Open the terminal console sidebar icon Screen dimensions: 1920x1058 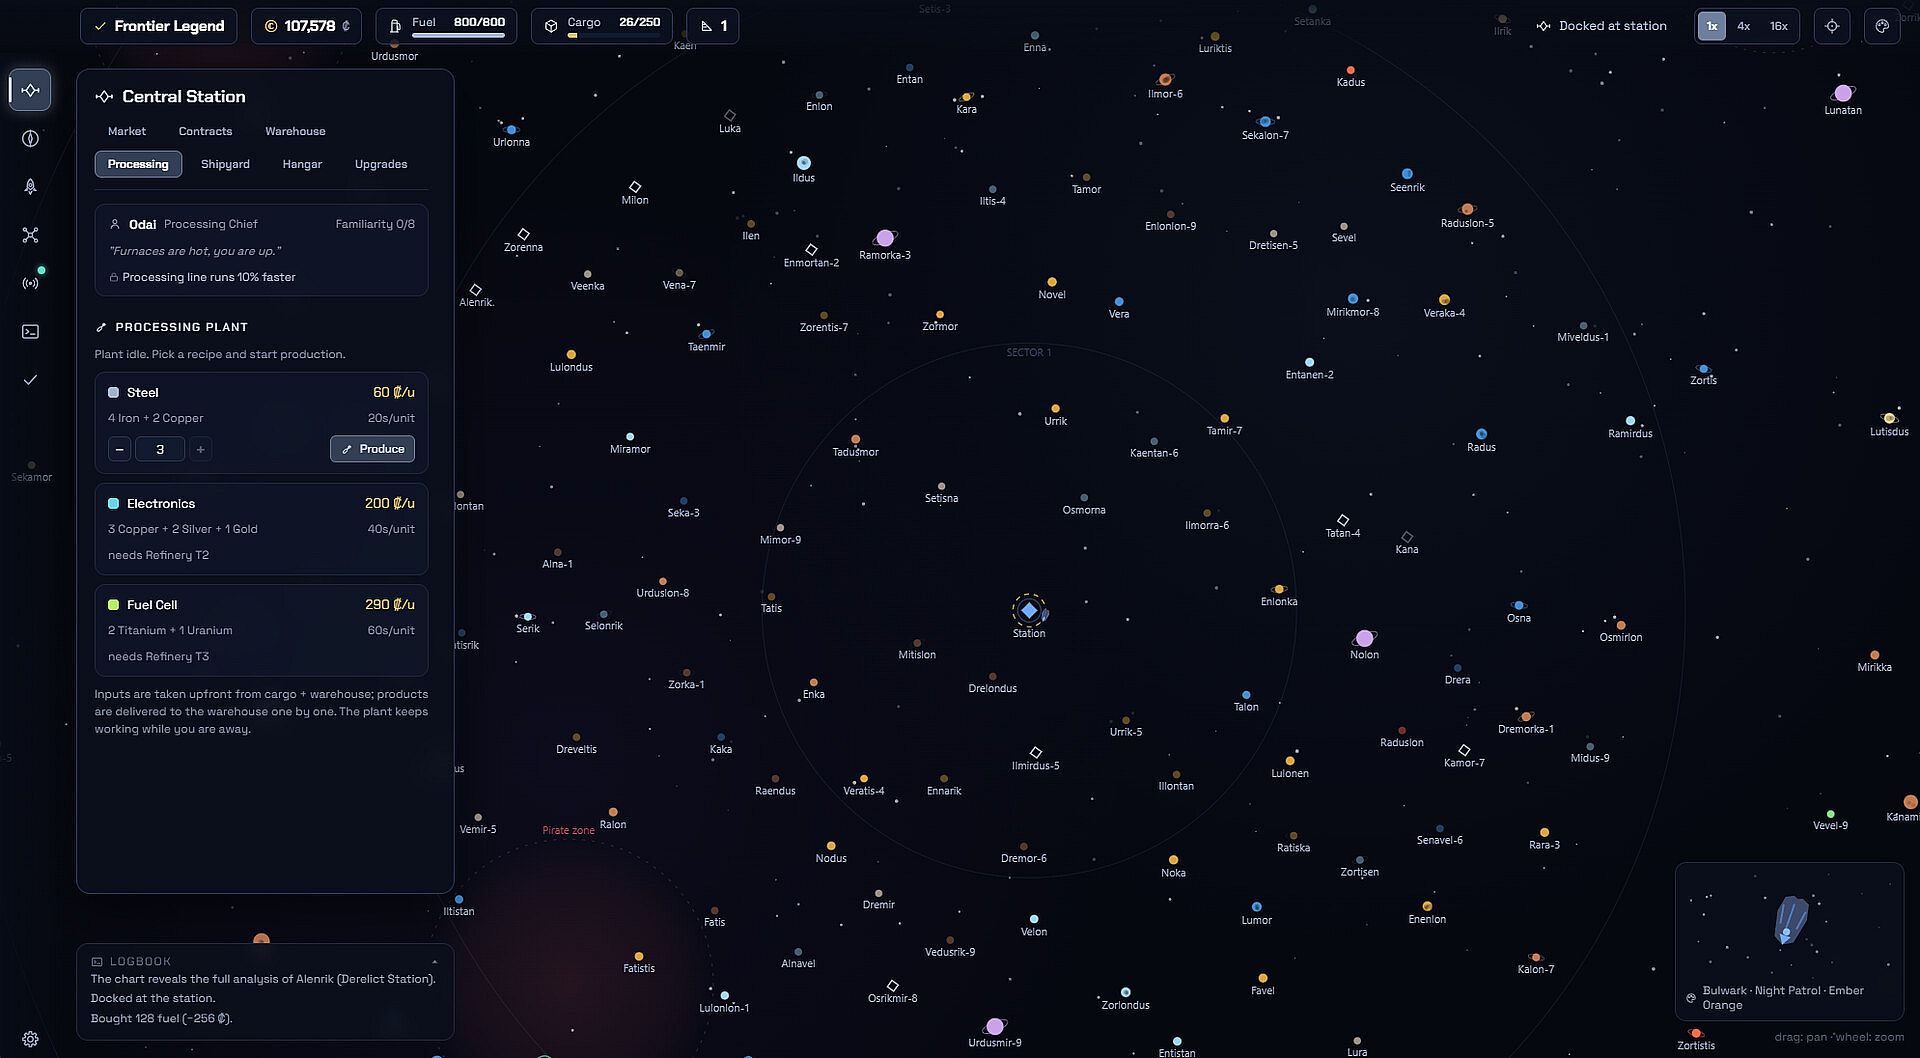point(31,331)
